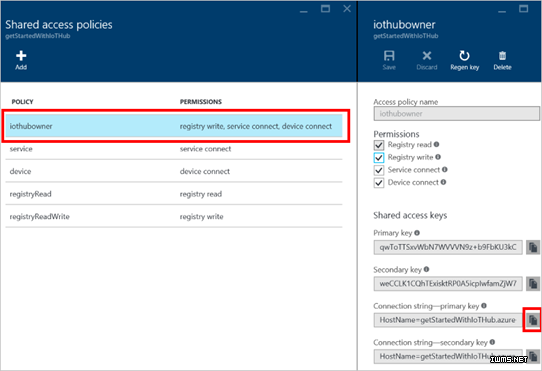Open info icon for Connection string—secondary key

click(x=492, y=342)
